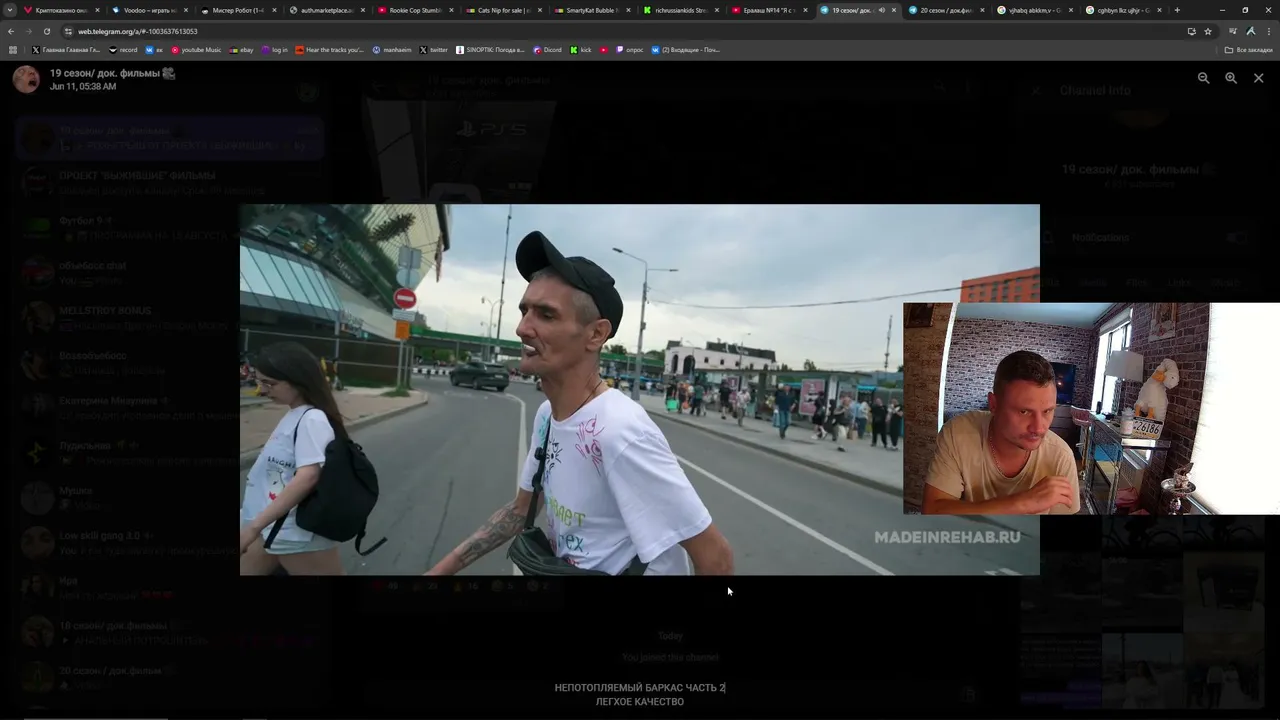Mute audio on the 19 сезон tab
This screenshot has width=1280, height=720.
tap(881, 10)
